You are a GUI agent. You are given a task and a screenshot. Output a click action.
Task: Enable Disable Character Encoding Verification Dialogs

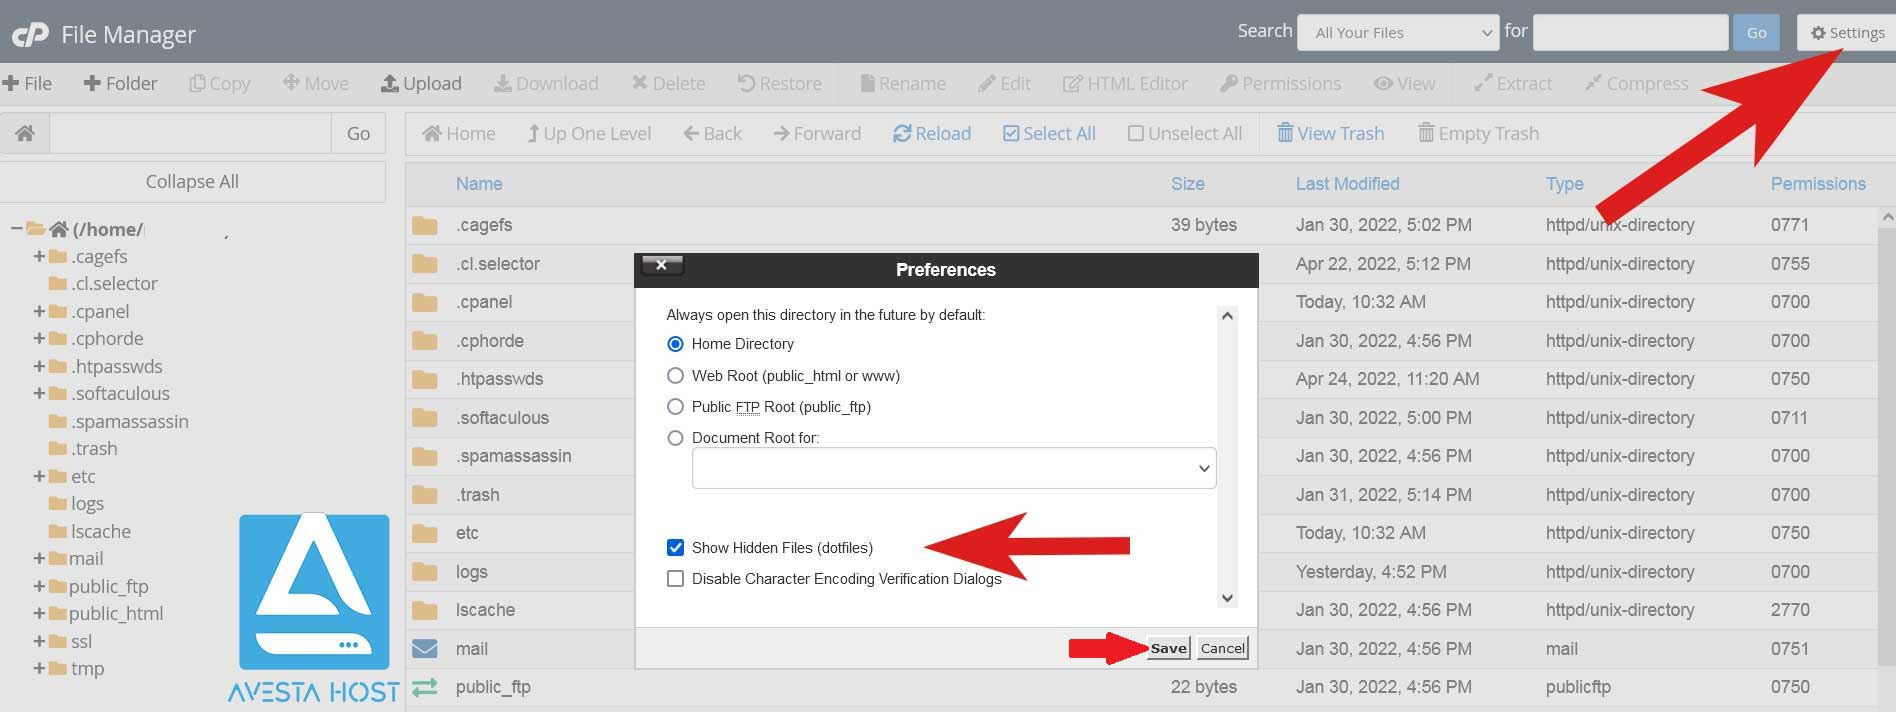[x=676, y=579]
